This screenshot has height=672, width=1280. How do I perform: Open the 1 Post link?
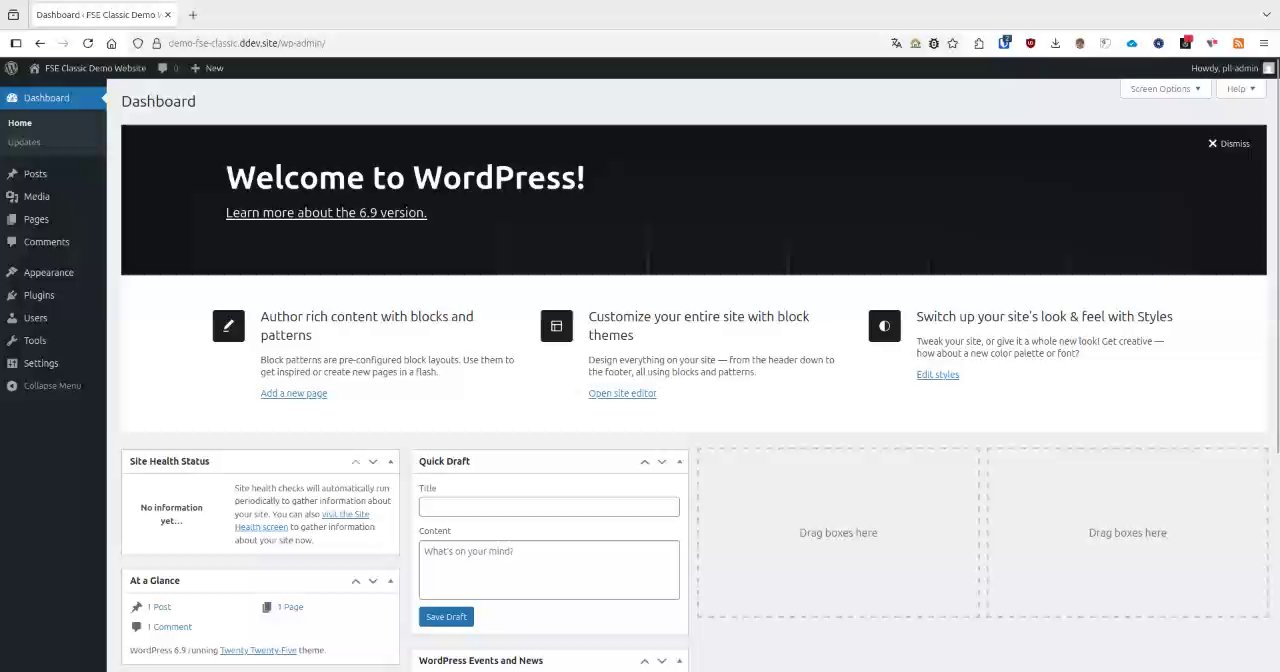click(159, 607)
